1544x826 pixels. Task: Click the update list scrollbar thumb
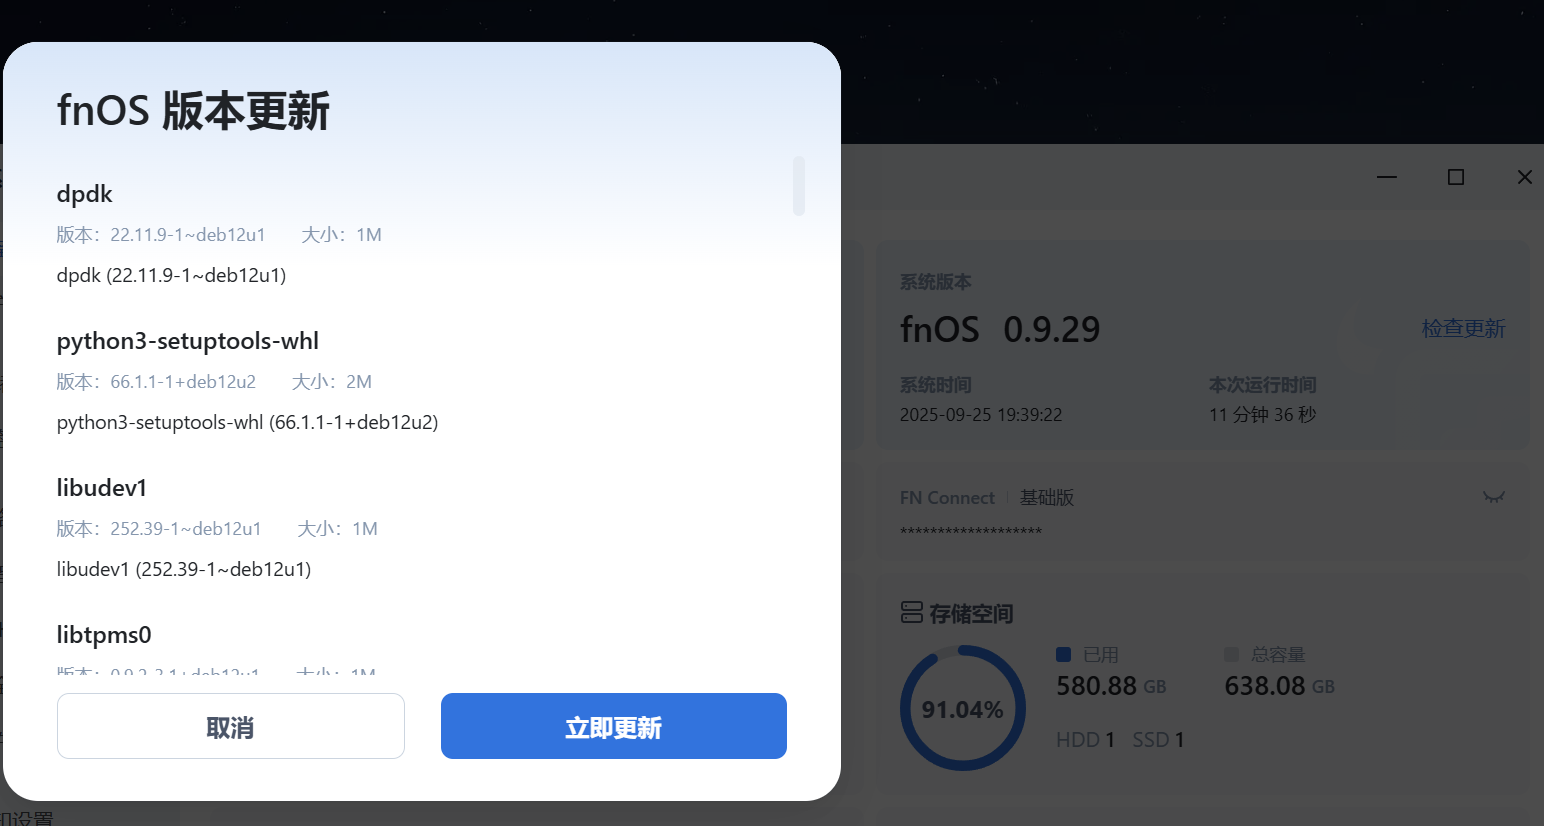coord(799,185)
